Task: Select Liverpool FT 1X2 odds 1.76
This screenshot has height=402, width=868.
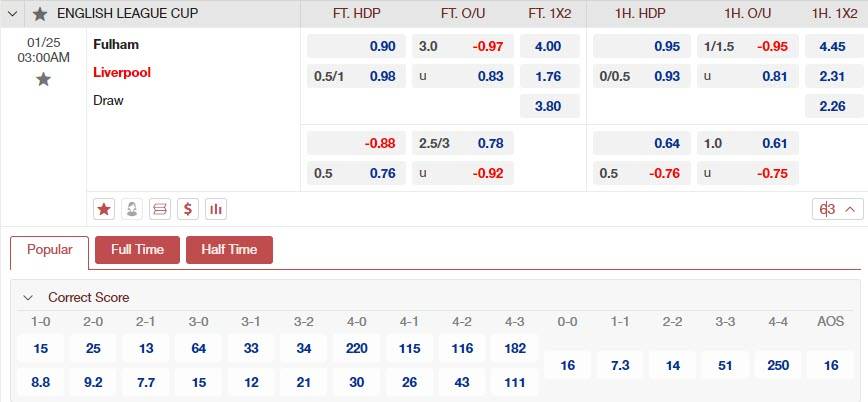Action: coord(548,76)
